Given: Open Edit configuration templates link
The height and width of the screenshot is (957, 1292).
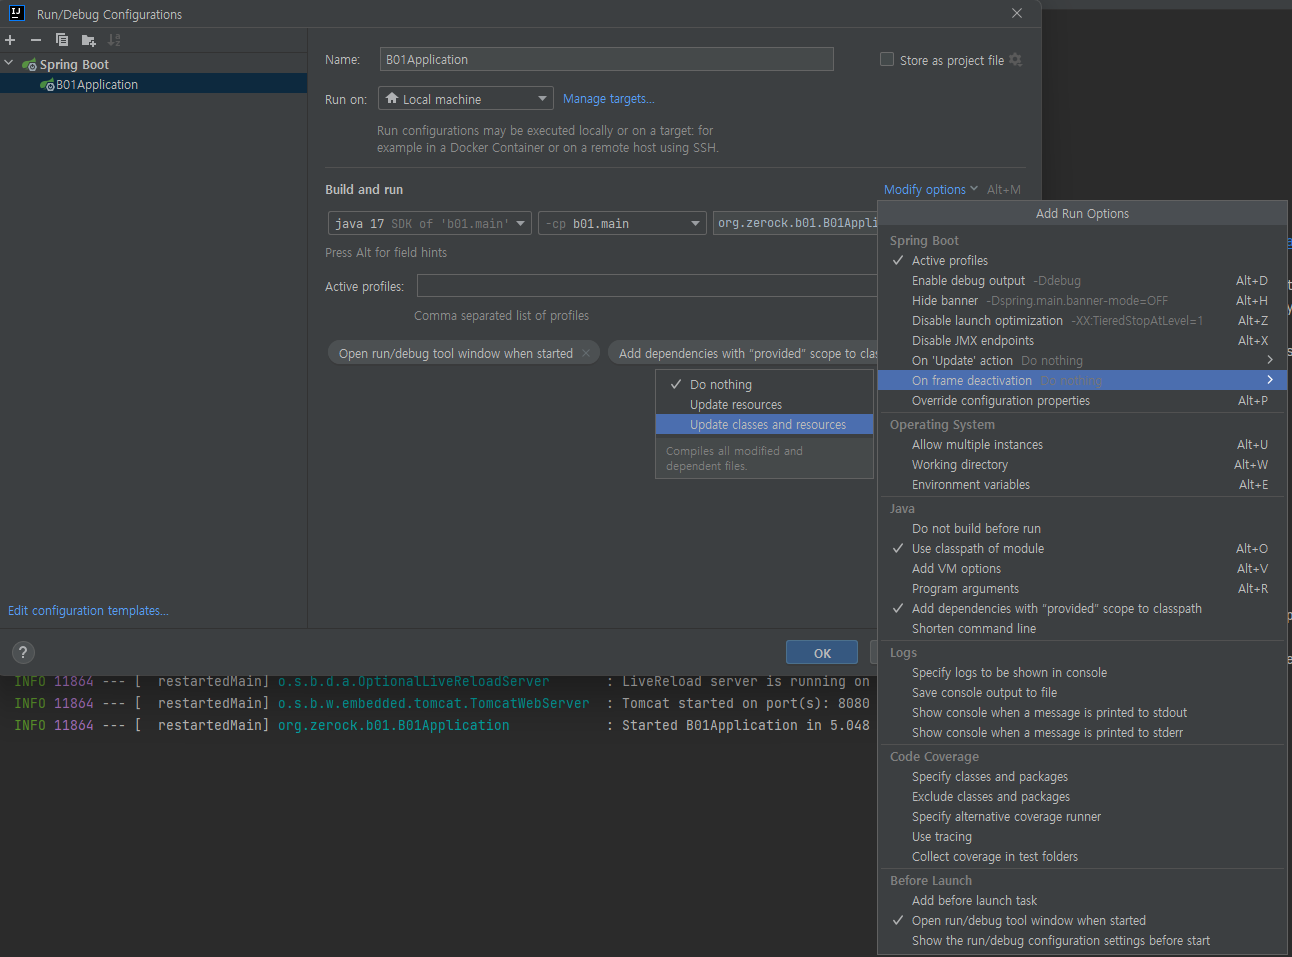Looking at the screenshot, I should tap(88, 610).
